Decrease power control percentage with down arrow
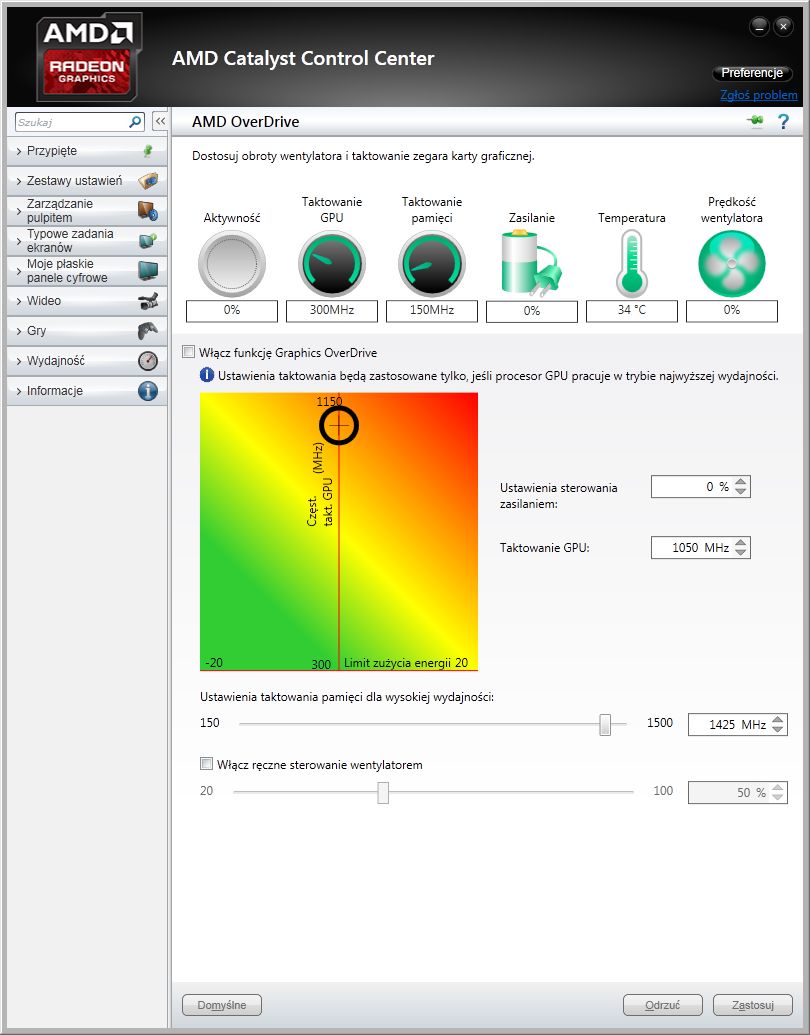Image resolution: width=810 pixels, height=1035 pixels. point(741,491)
